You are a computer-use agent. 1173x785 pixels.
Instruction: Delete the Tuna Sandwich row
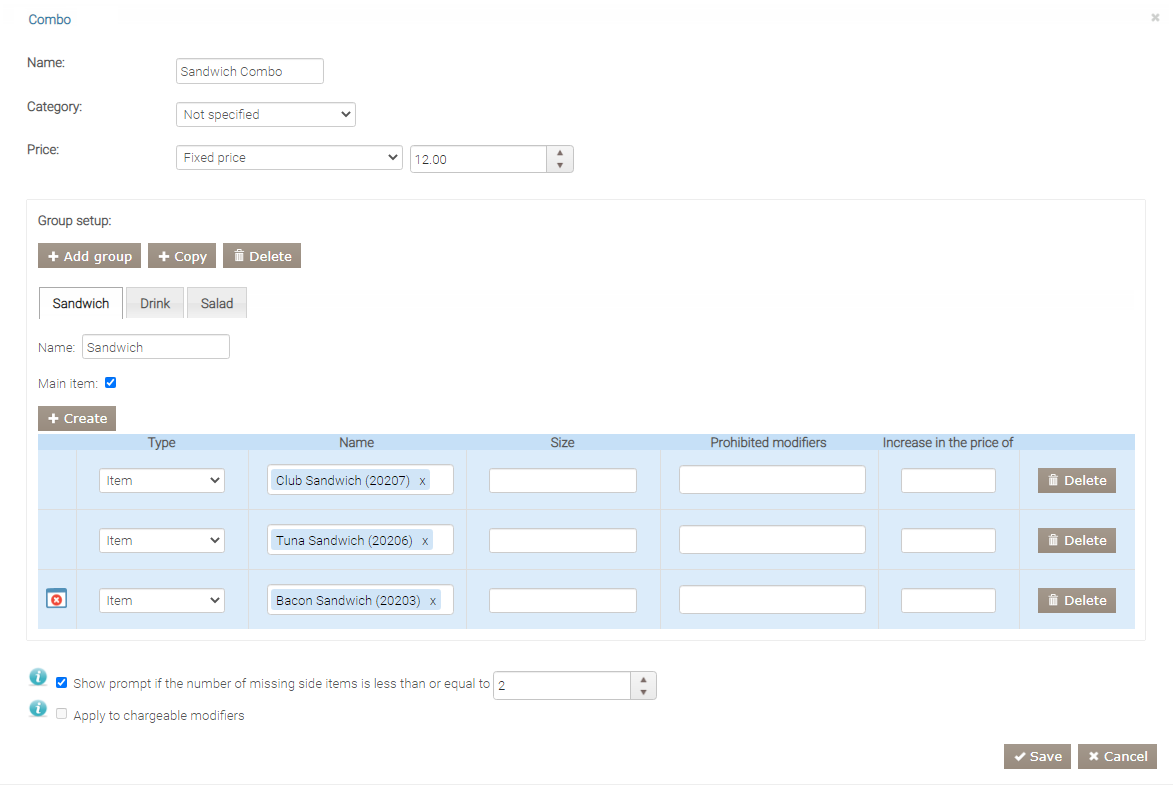pyautogui.click(x=1076, y=540)
